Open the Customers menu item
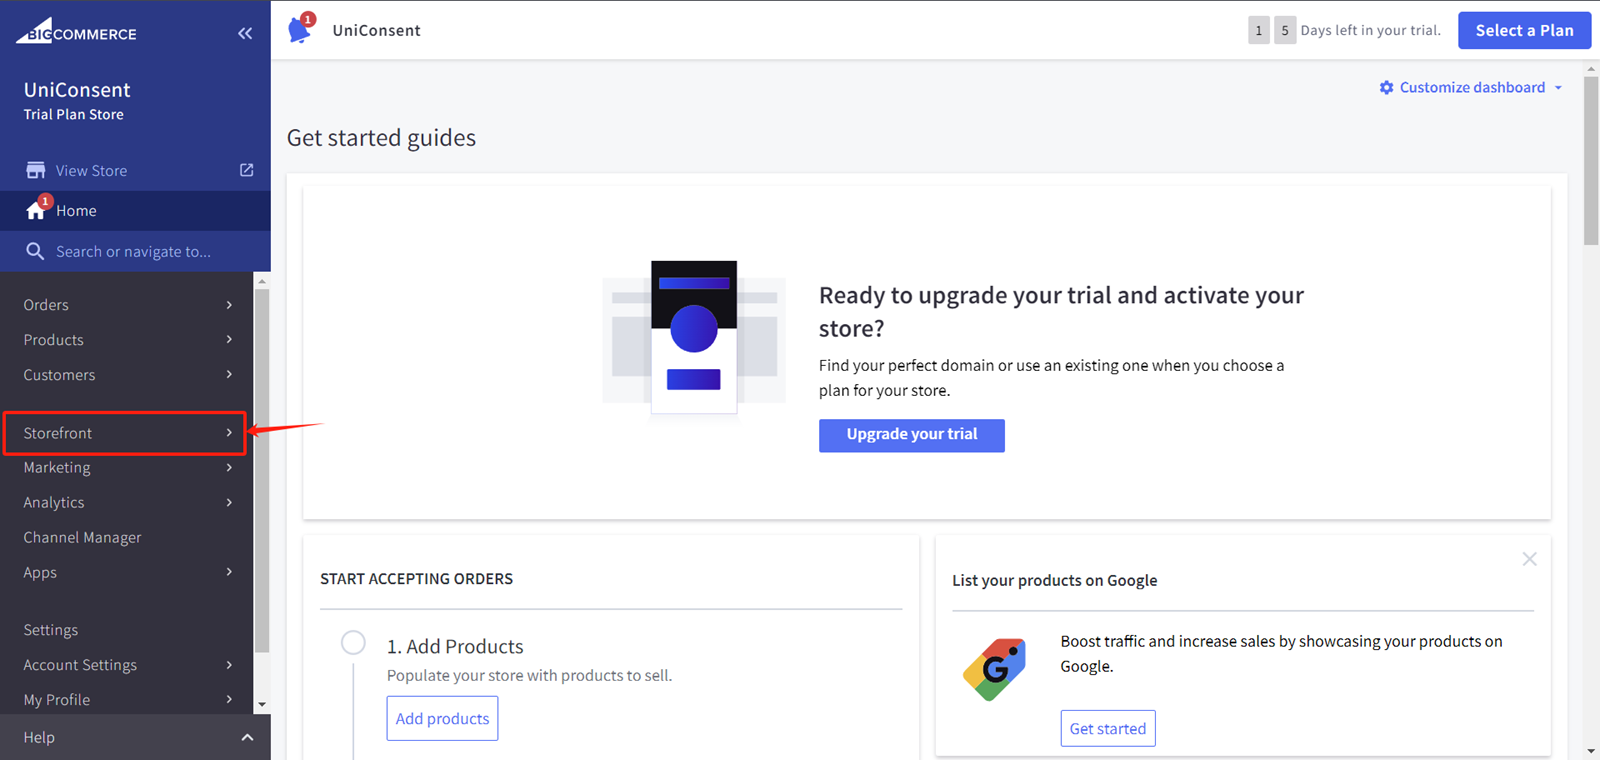1600x760 pixels. (127, 375)
